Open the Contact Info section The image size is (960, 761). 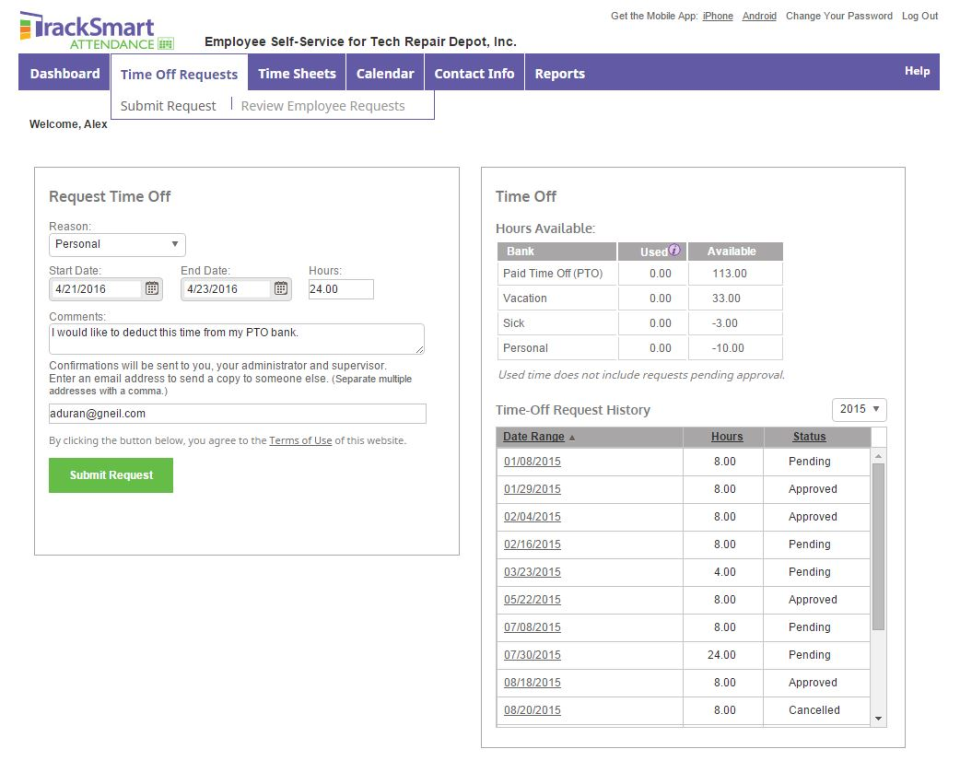(473, 73)
